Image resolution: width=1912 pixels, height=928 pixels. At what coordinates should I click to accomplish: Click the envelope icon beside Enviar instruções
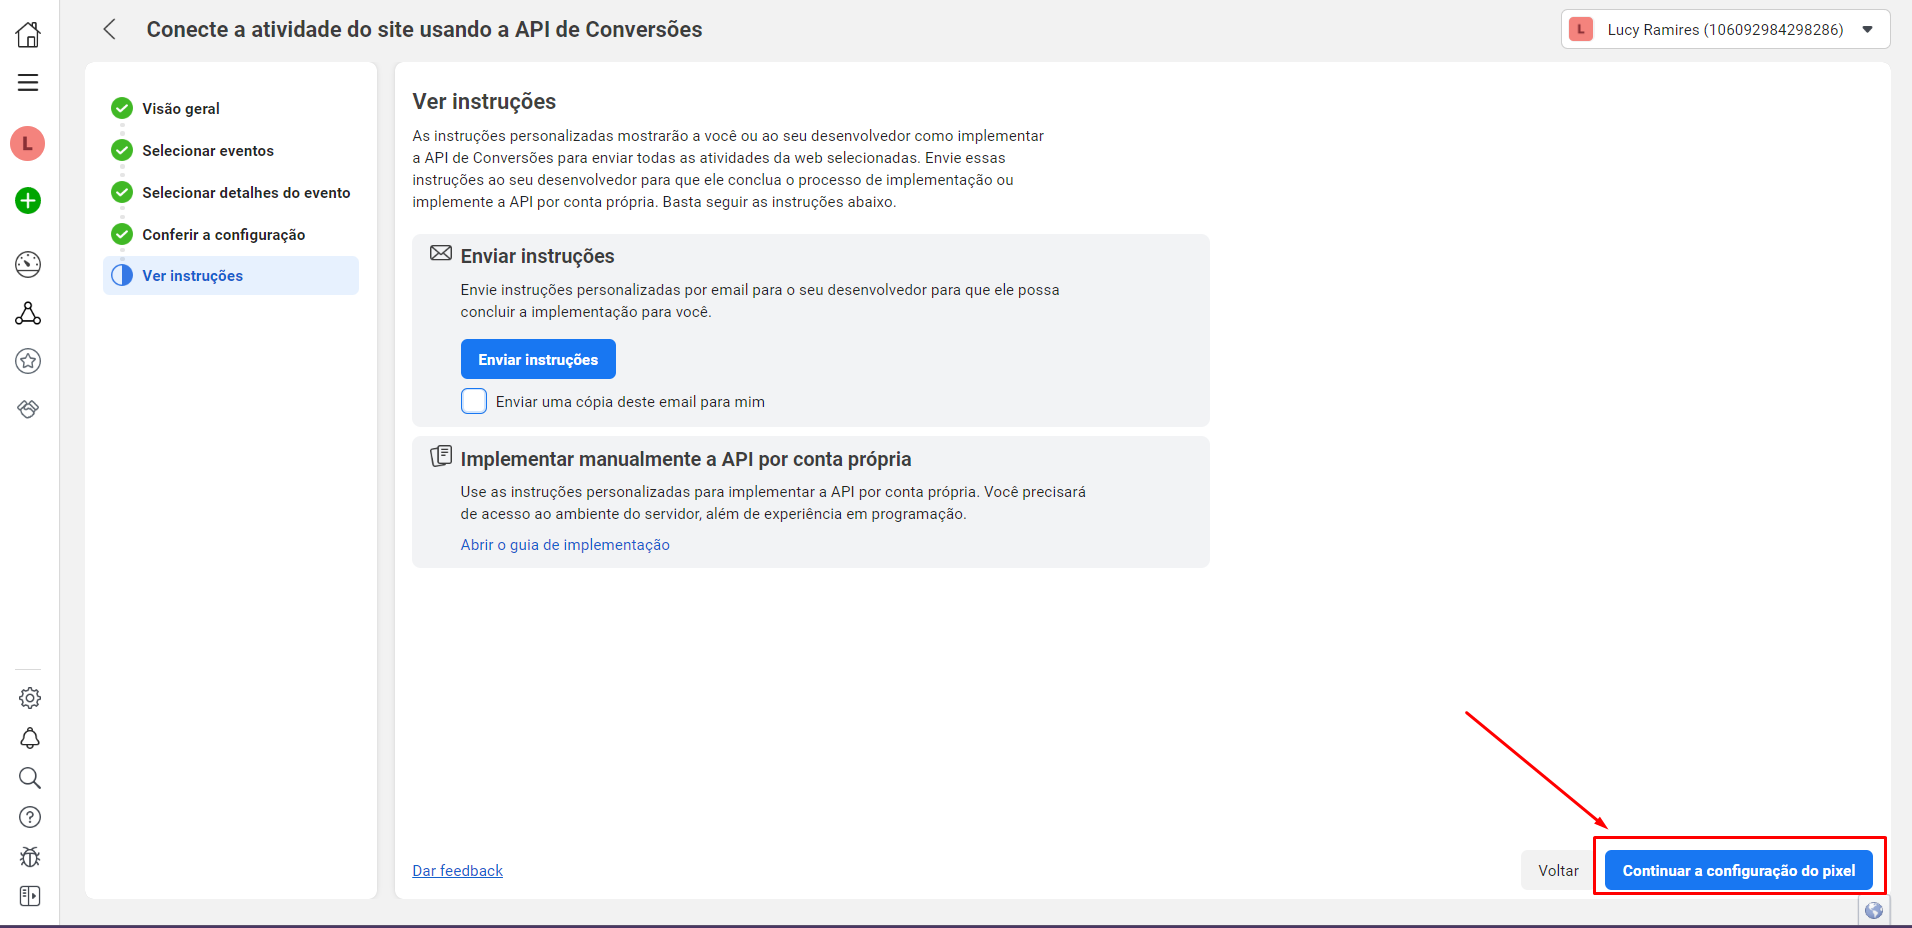coord(441,253)
